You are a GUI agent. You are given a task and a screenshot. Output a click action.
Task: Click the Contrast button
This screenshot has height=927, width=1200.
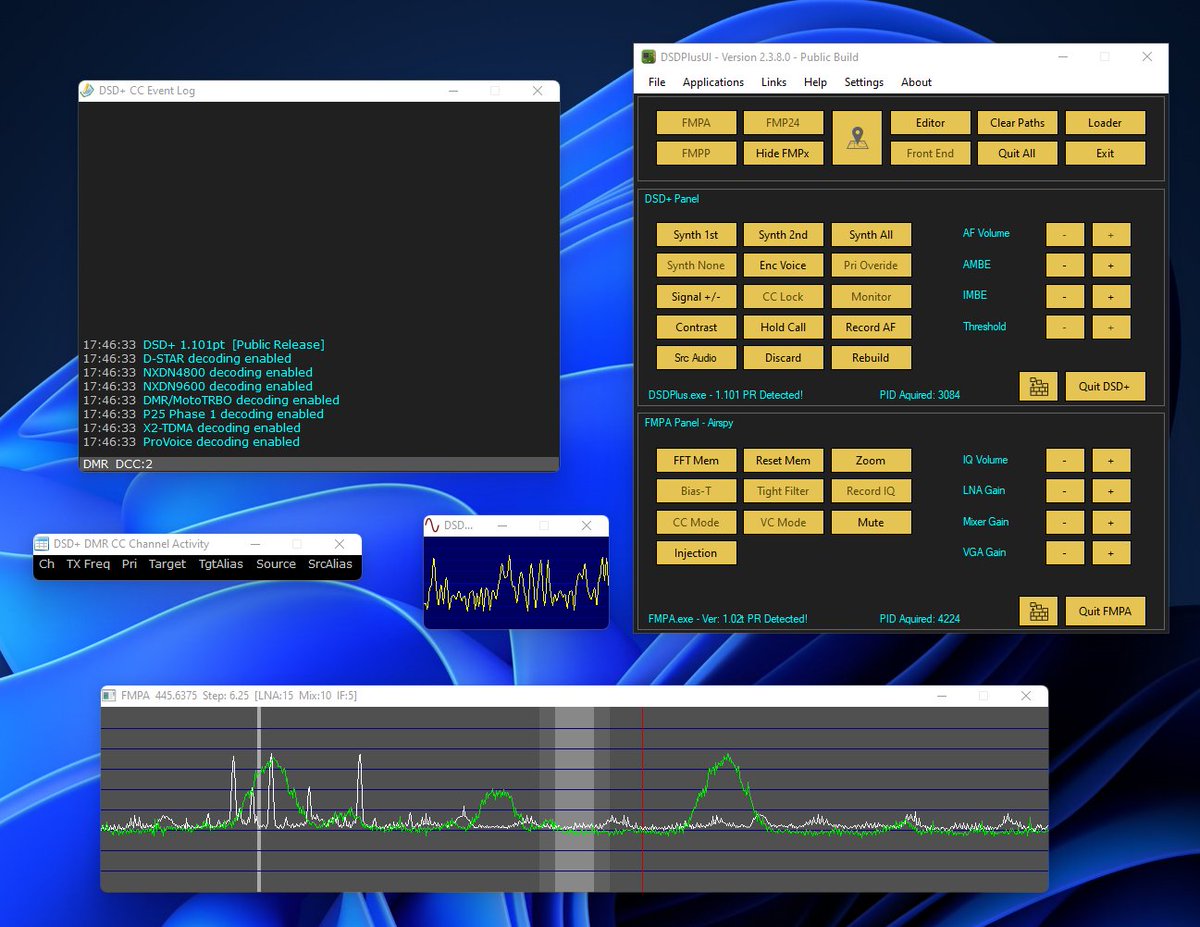(x=696, y=327)
